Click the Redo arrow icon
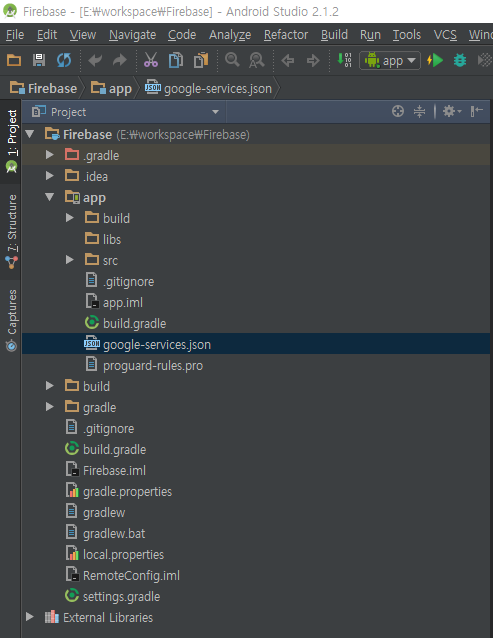The image size is (493, 638). (x=120, y=60)
